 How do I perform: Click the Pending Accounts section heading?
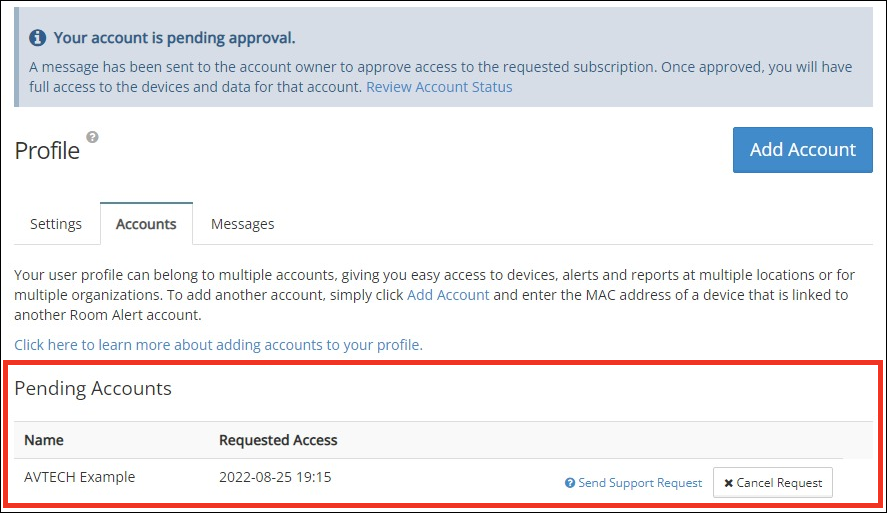(x=93, y=389)
